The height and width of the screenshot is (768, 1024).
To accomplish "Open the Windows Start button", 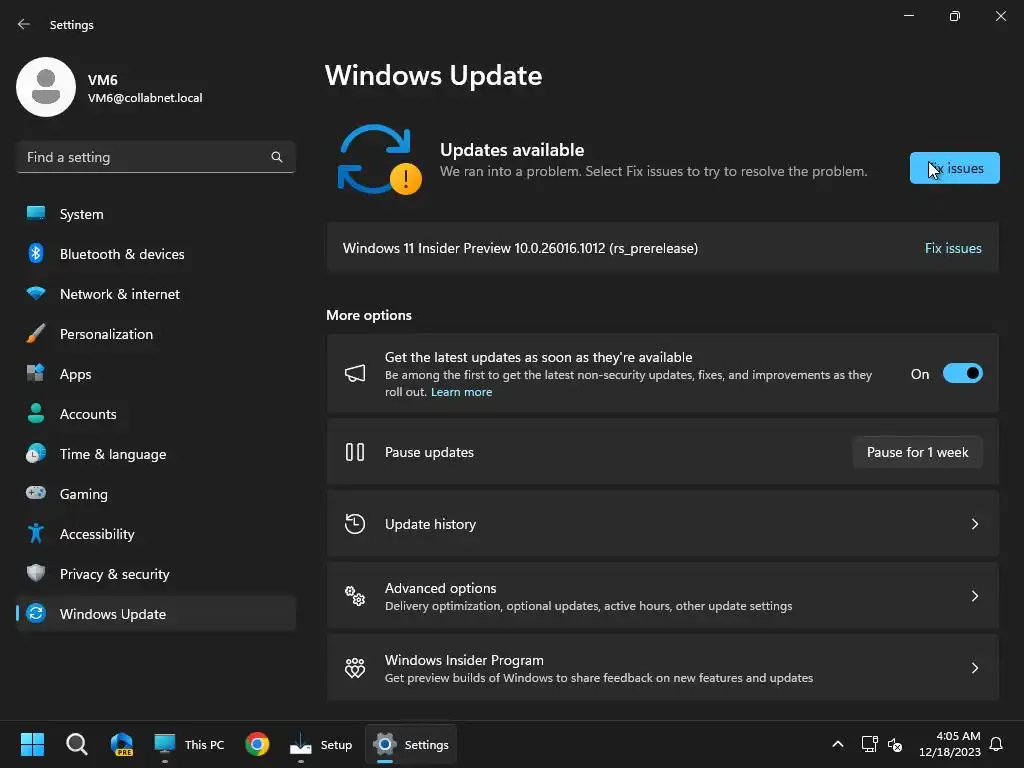I will pyautogui.click(x=32, y=744).
